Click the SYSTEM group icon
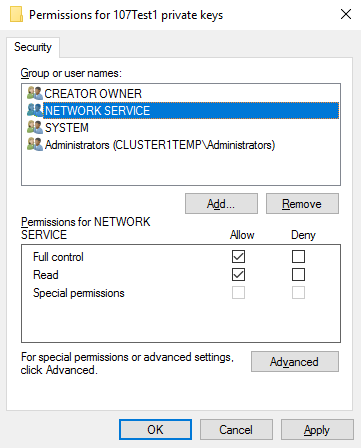Viewport: 361px width, 448px height. point(35,127)
